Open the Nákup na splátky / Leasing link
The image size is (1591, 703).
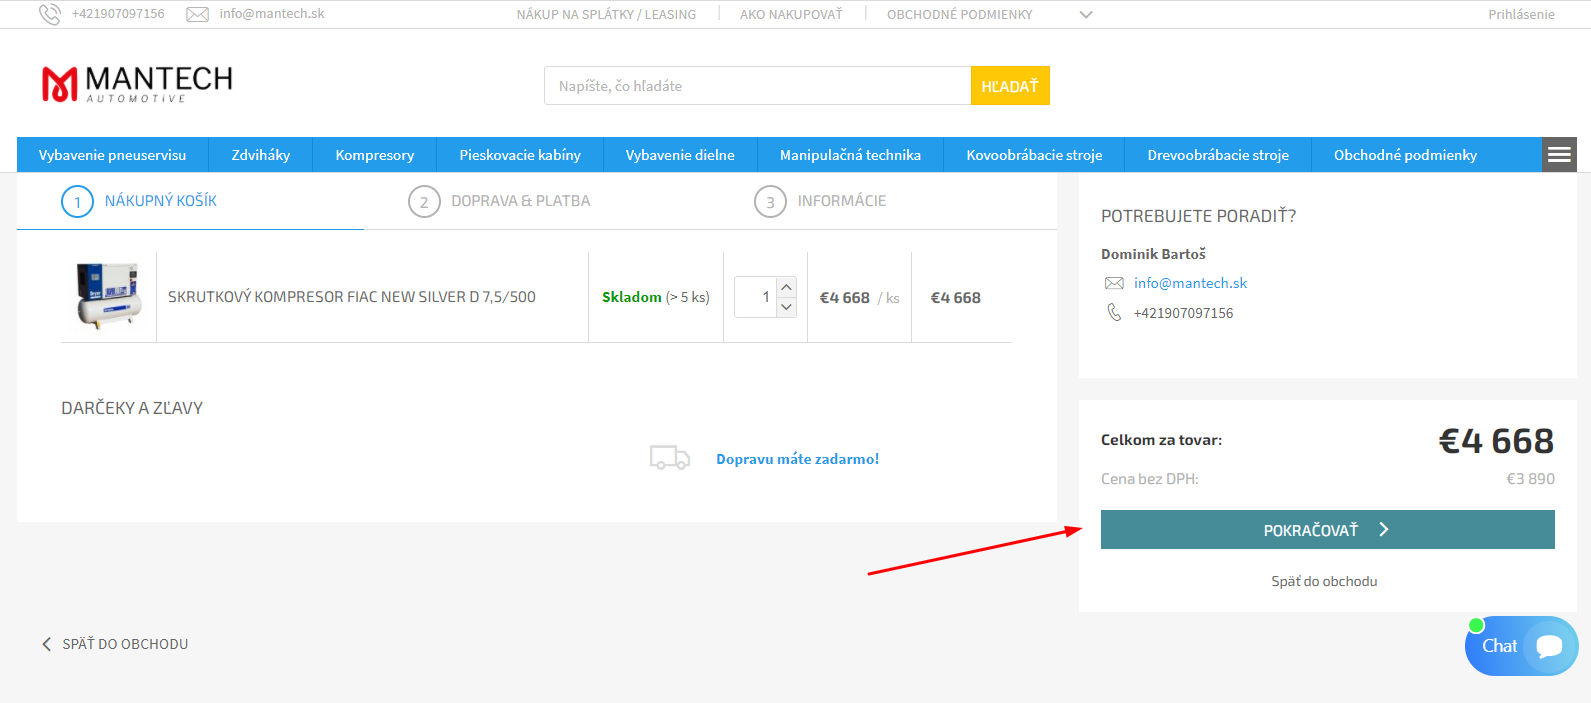coord(606,14)
